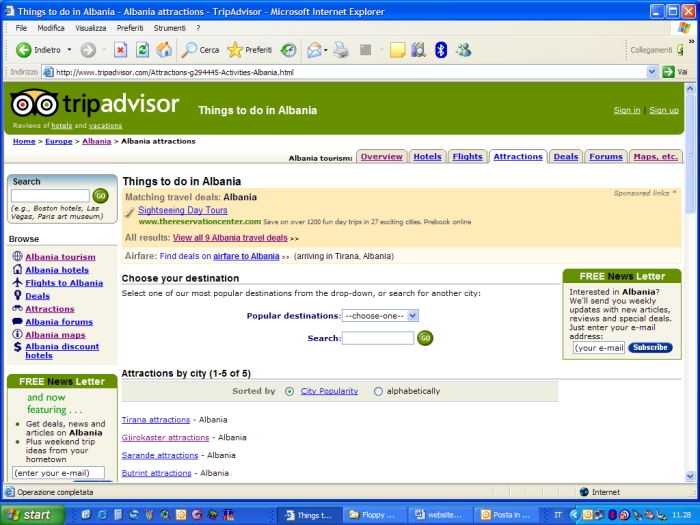Click the sidebar Search input field

click(x=50, y=196)
